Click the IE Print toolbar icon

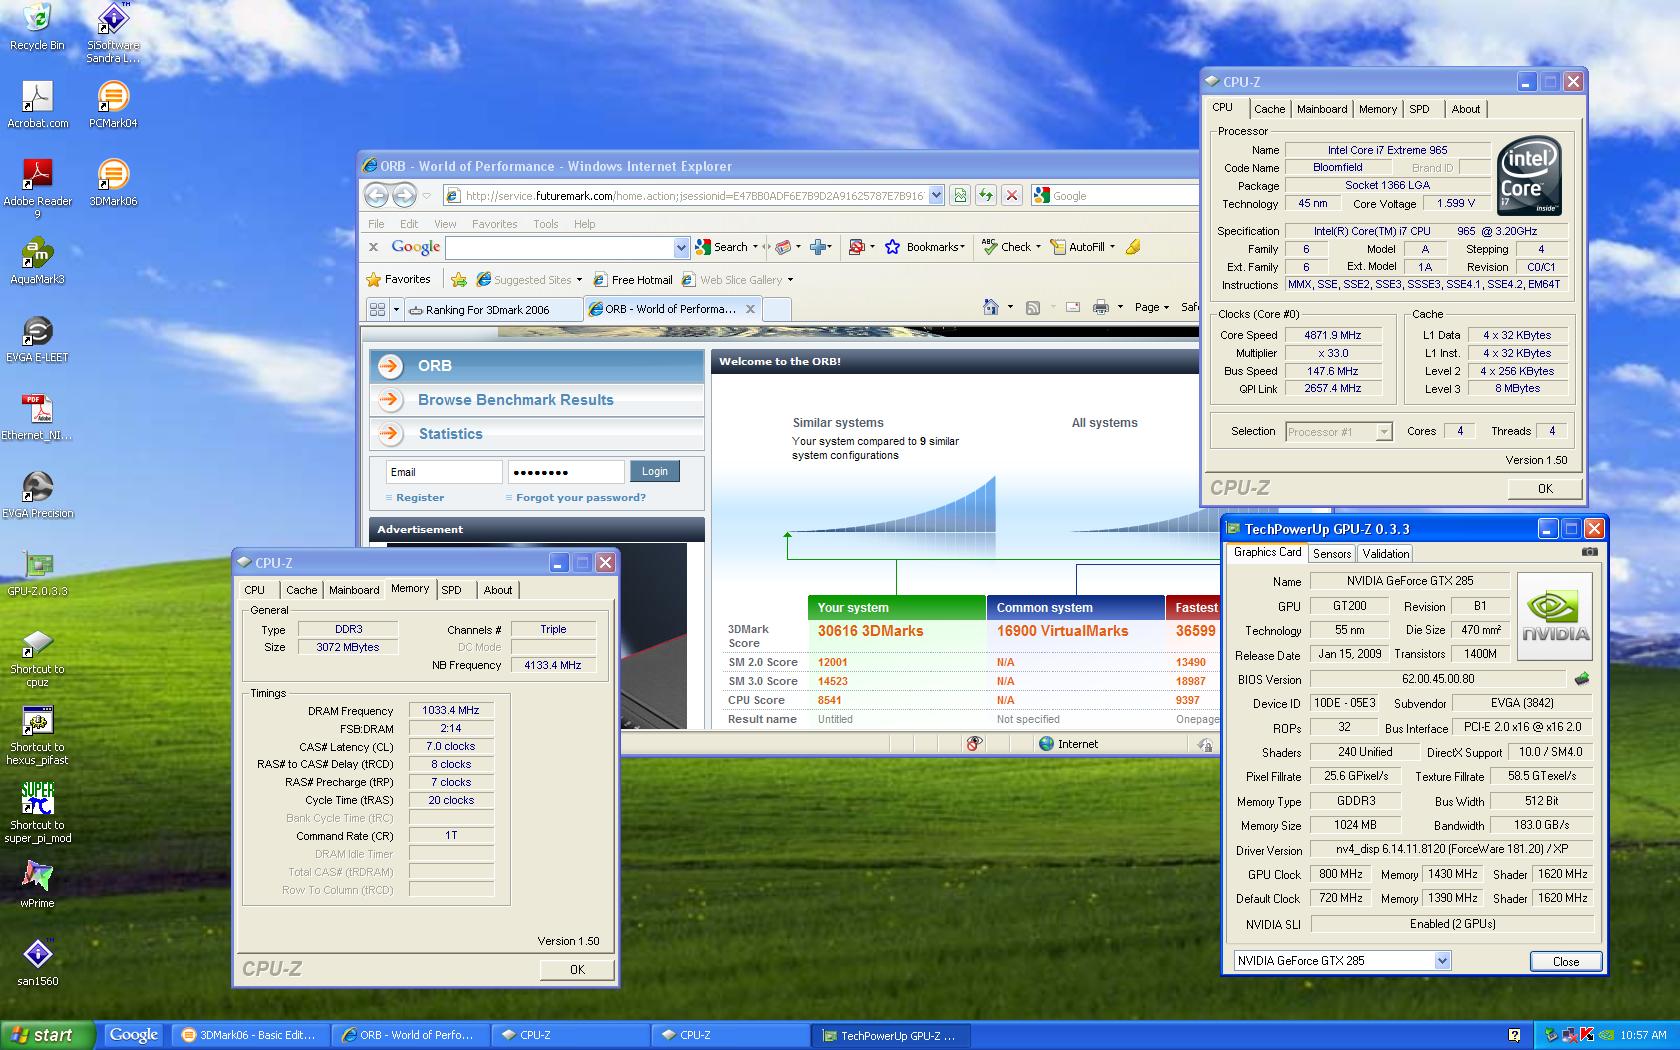1100,307
